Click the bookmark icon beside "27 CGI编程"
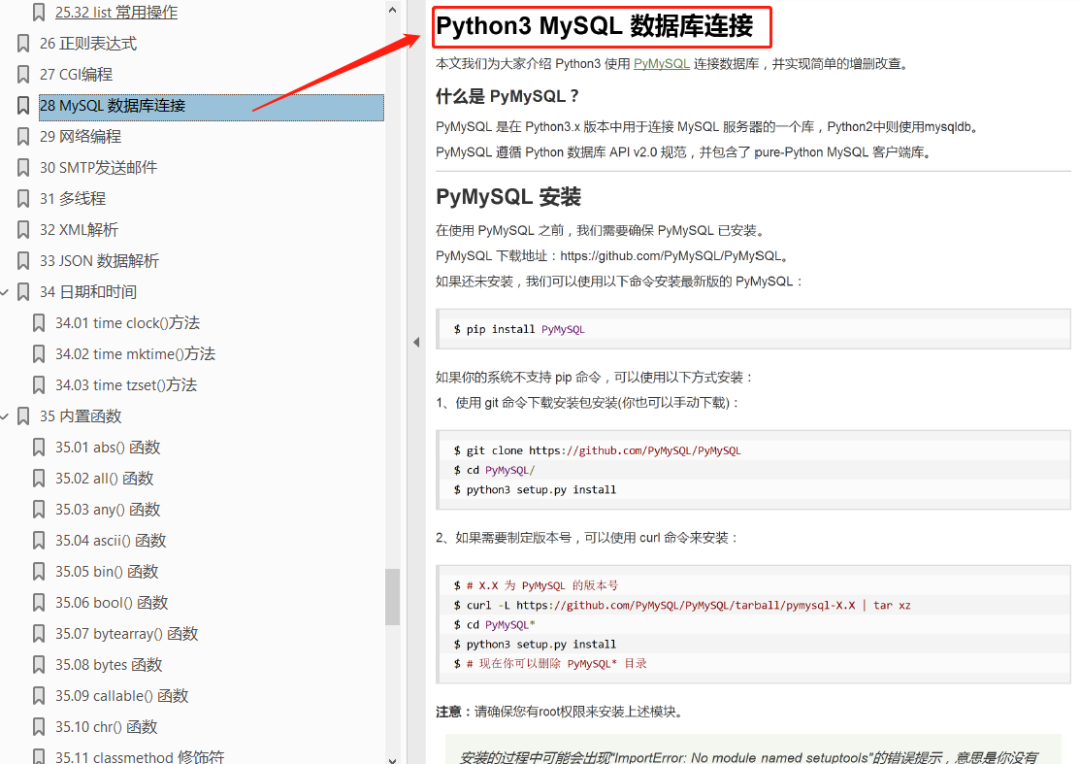The width and height of the screenshot is (1080, 764). pyautogui.click(x=22, y=74)
